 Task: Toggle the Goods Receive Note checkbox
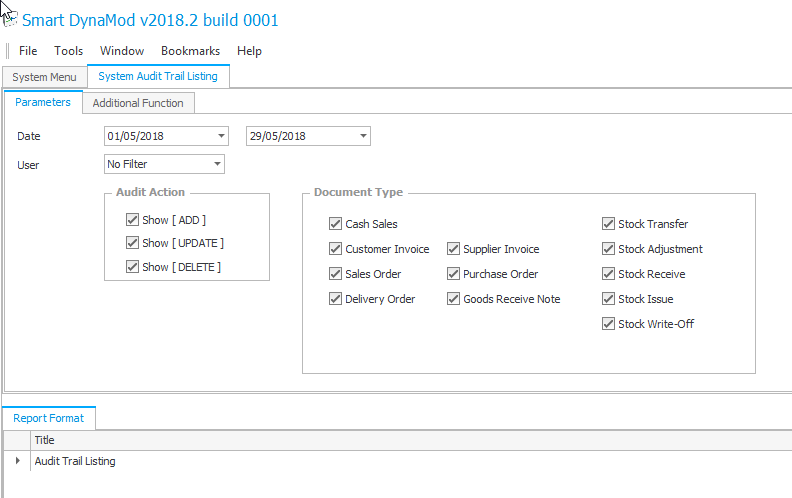pyautogui.click(x=454, y=299)
